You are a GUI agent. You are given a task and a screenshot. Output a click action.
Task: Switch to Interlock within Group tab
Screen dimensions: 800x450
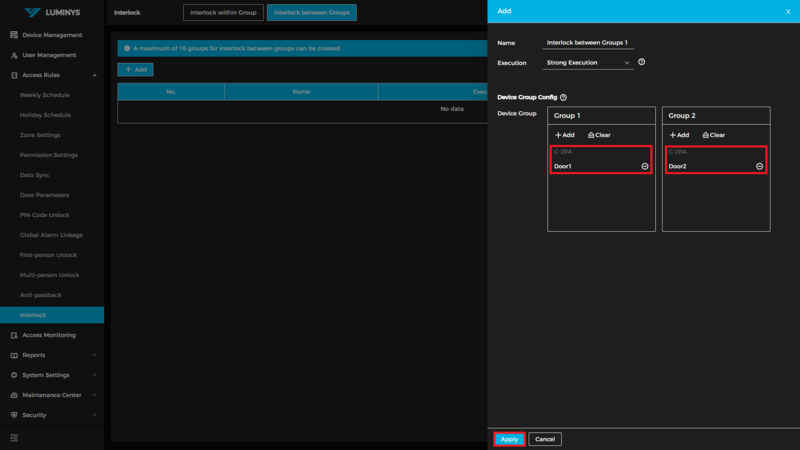tap(223, 13)
